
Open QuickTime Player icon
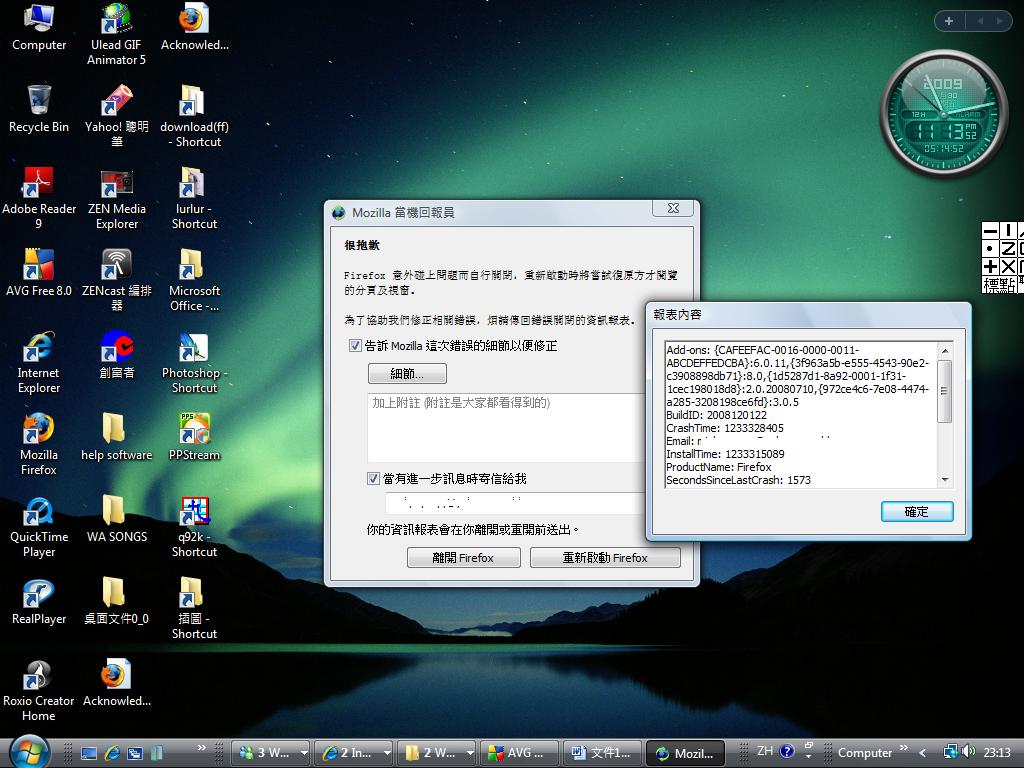(39, 526)
